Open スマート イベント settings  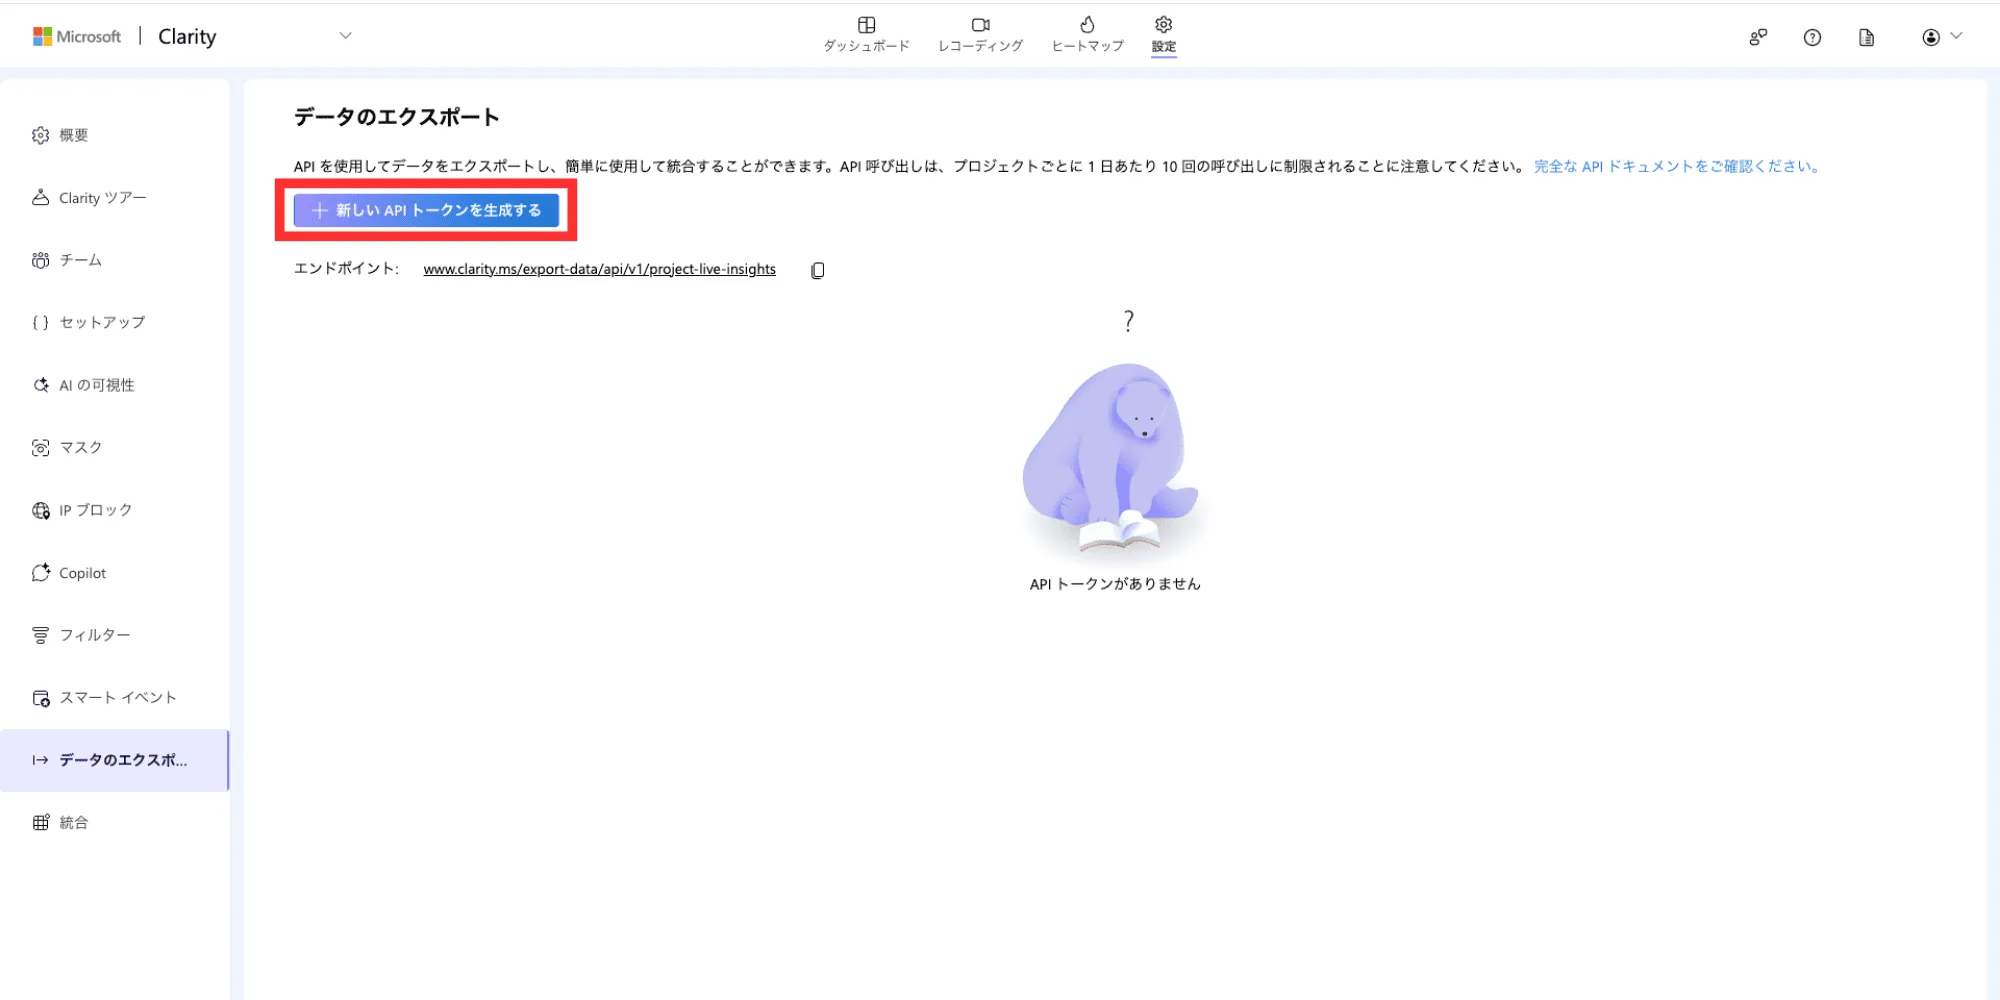click(115, 697)
